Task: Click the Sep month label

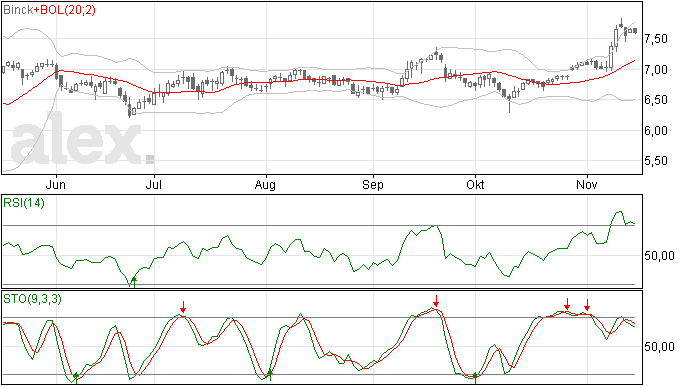Action: pos(373,184)
